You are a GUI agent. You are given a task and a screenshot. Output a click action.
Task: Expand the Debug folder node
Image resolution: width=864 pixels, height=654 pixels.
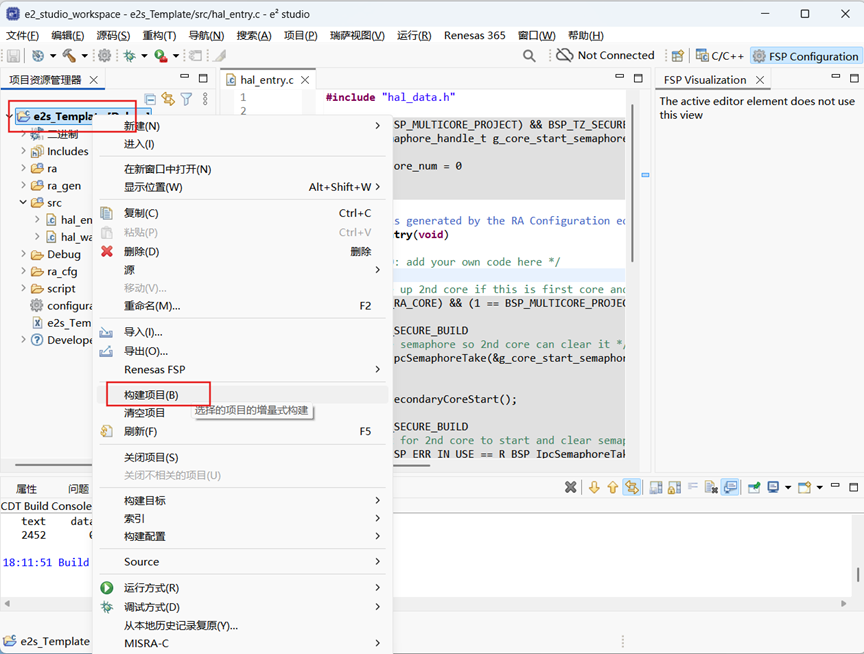pyautogui.click(x=23, y=254)
